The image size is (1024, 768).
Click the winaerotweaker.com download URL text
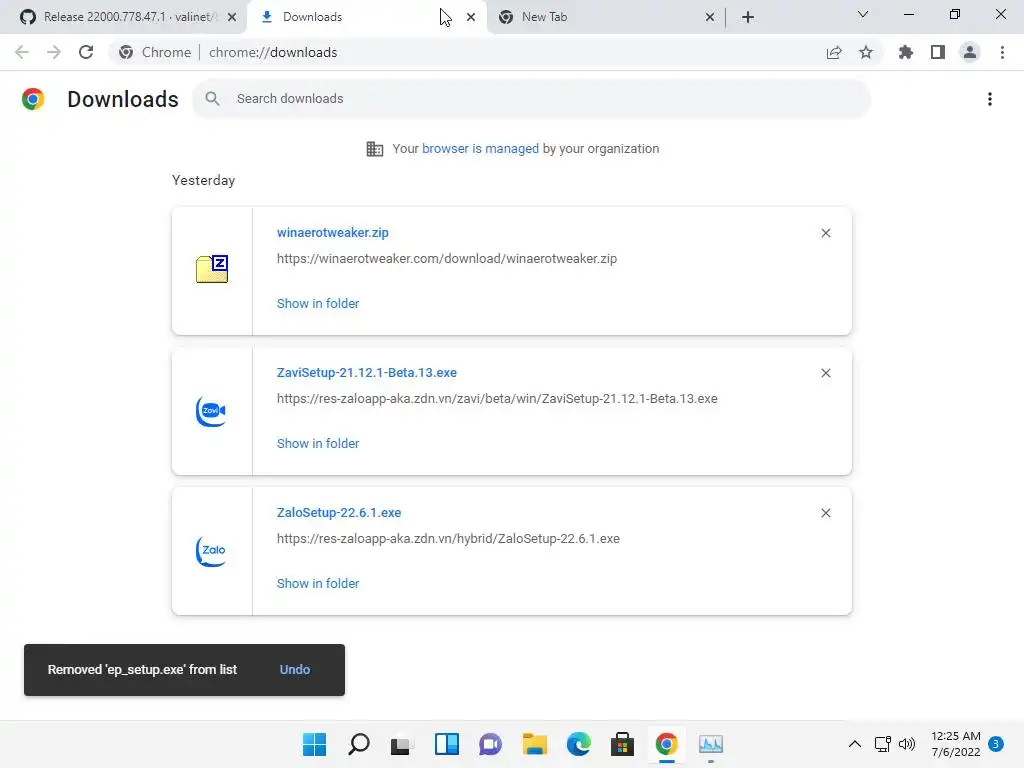(447, 259)
